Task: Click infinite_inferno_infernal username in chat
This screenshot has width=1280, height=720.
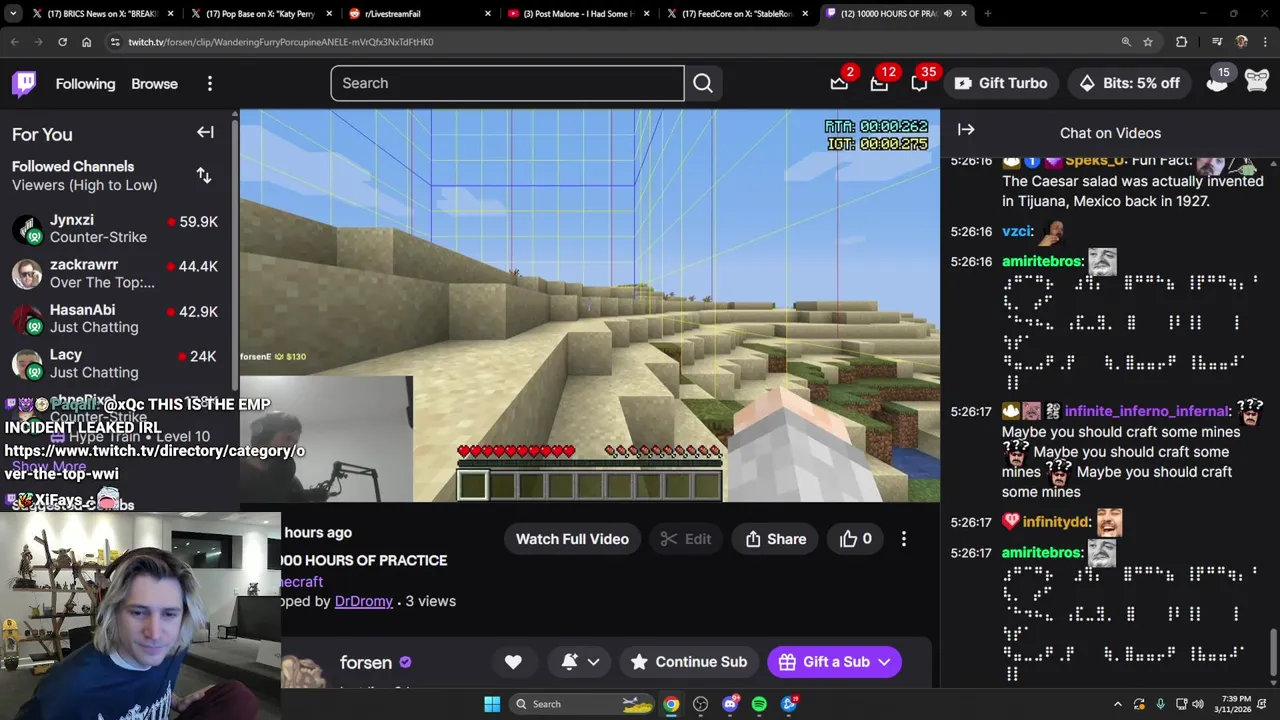Action: click(1147, 411)
